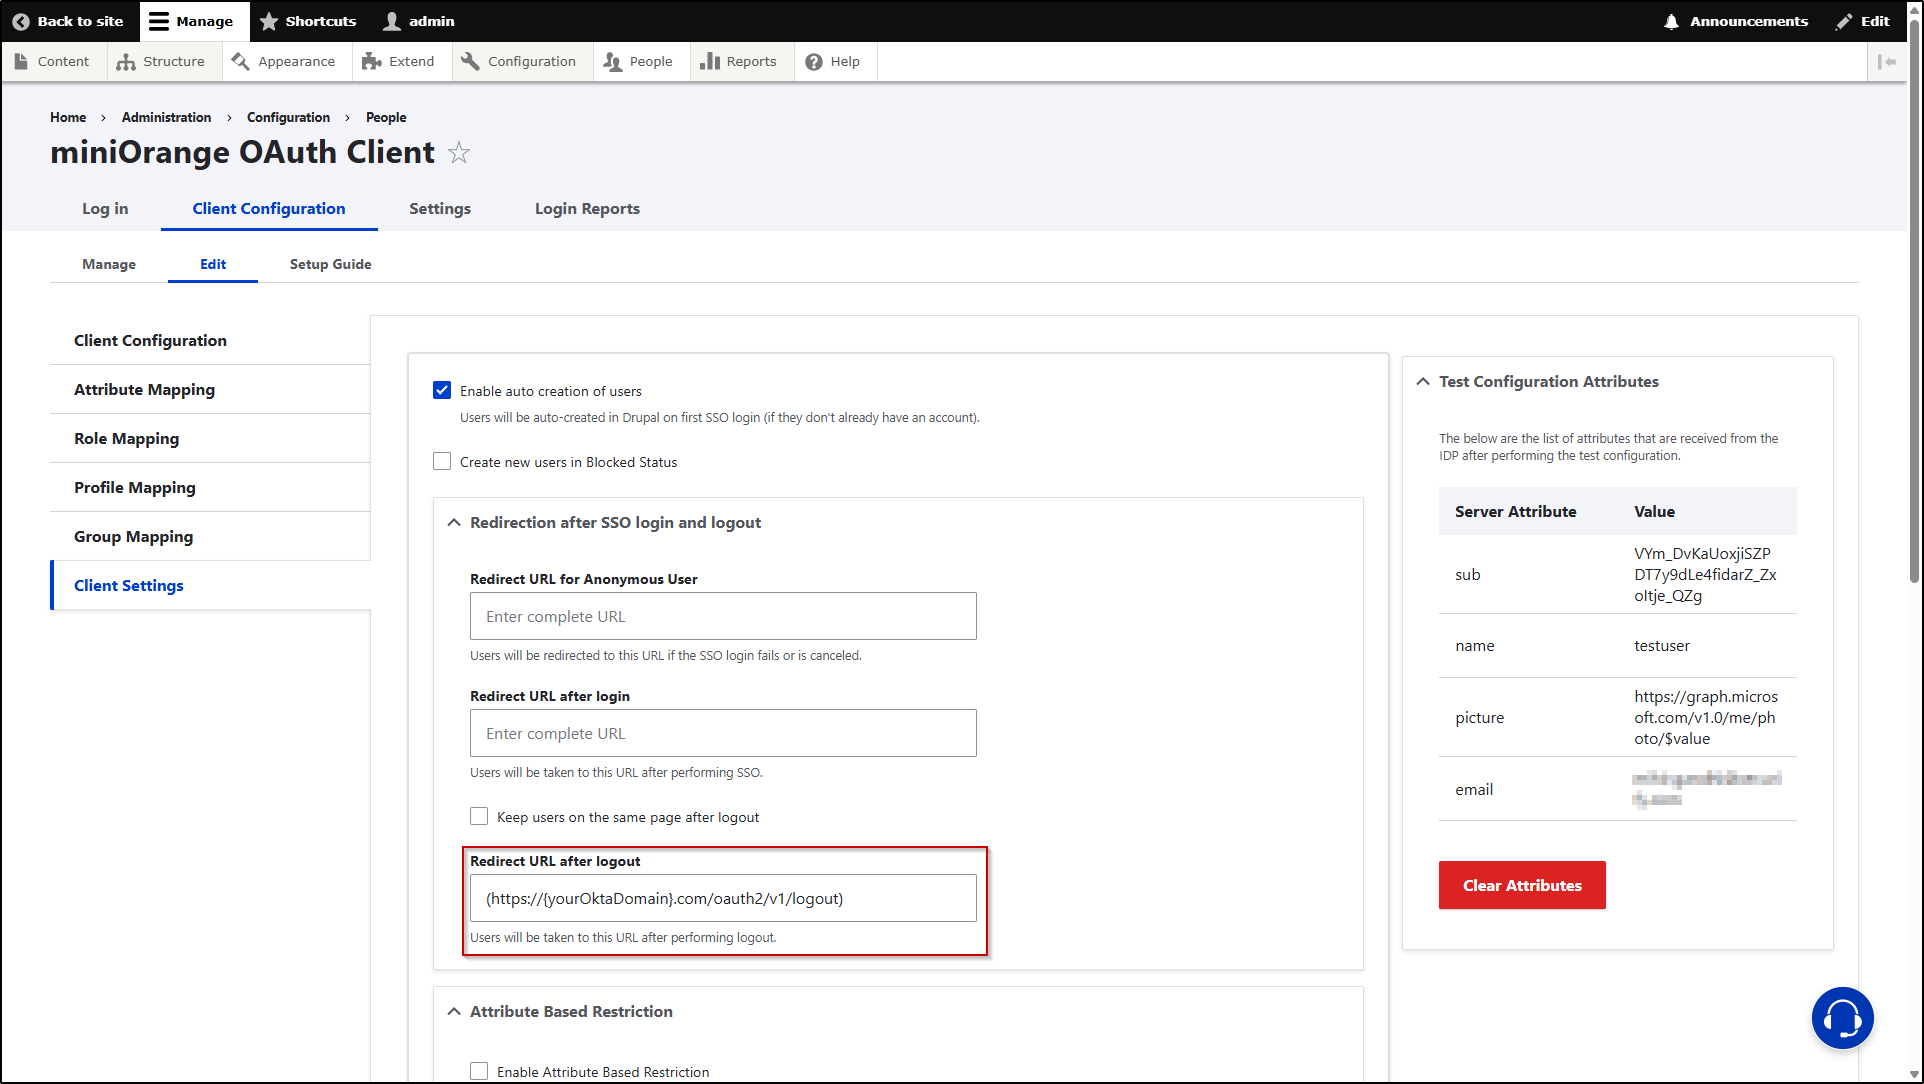The height and width of the screenshot is (1084, 1924).
Task: Click the star favorite icon beside title
Action: 458,153
